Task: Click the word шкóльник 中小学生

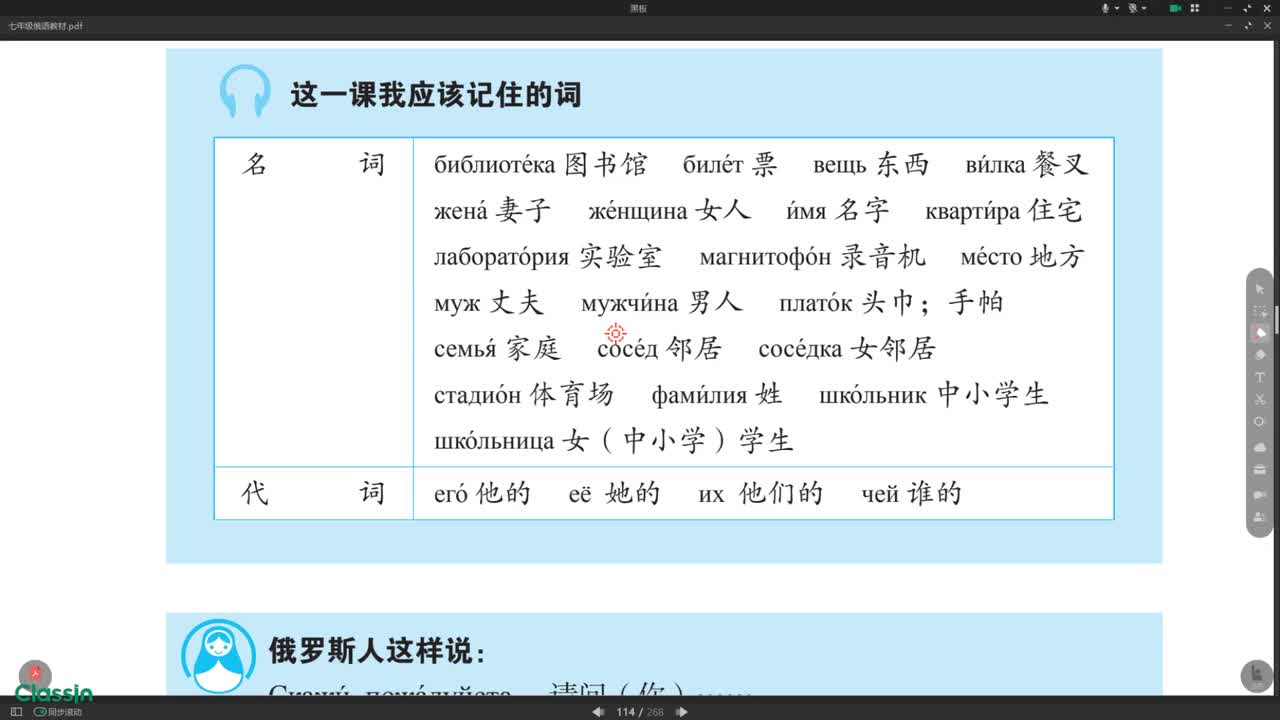Action: pos(933,394)
